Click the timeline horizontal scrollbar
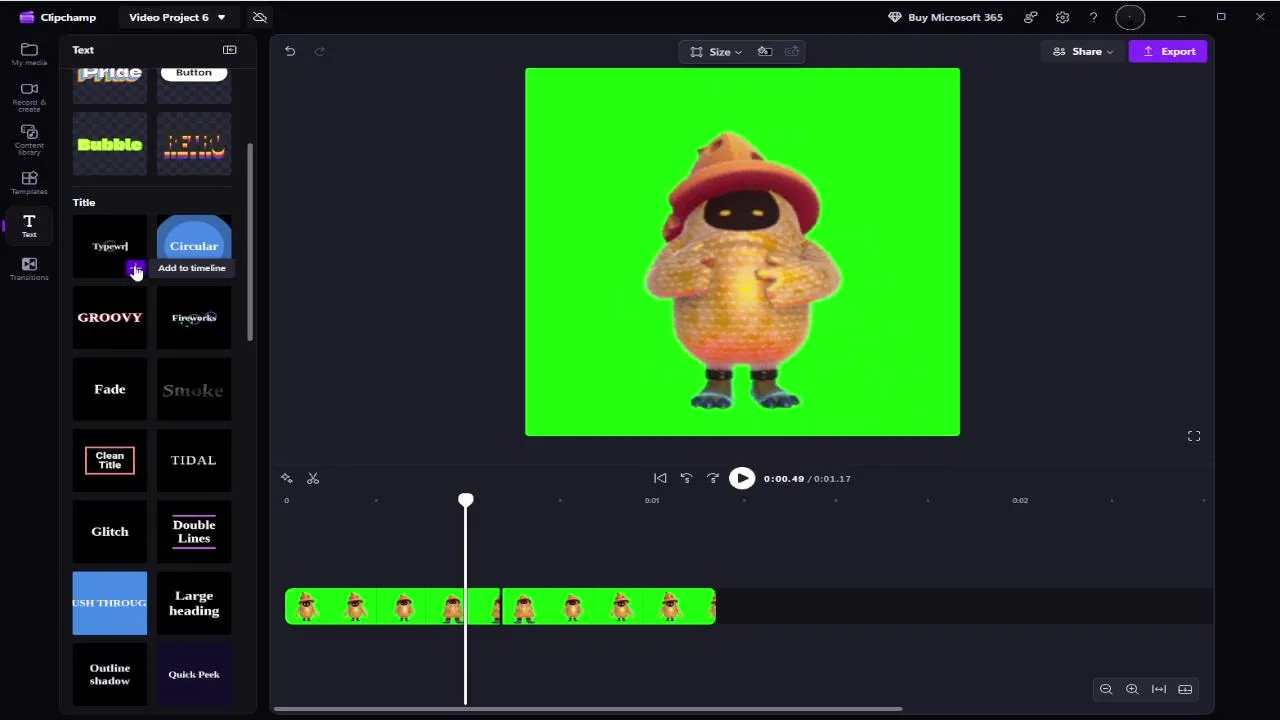 point(589,709)
